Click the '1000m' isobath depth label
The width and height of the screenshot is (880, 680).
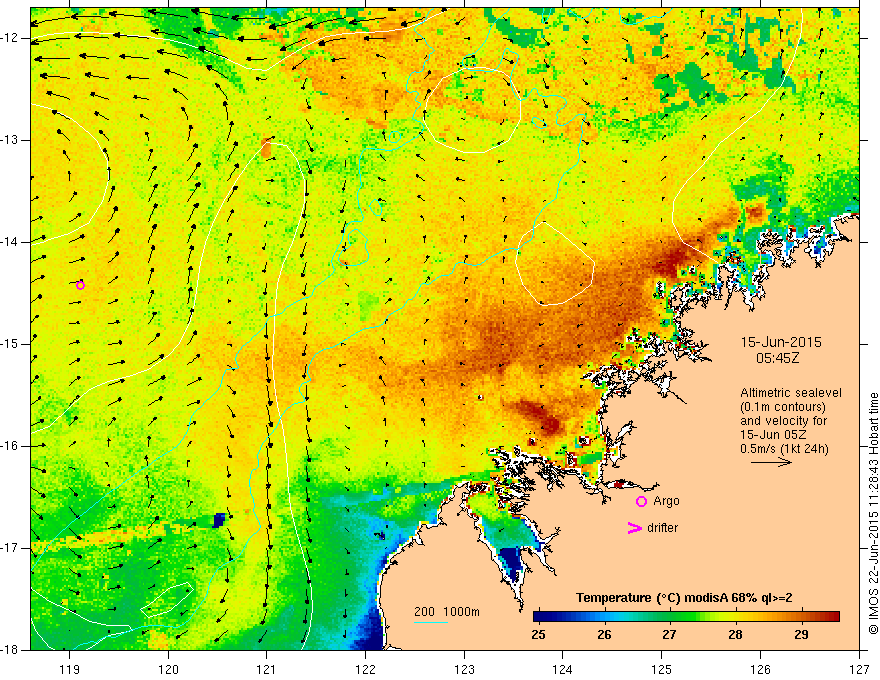click(x=461, y=612)
